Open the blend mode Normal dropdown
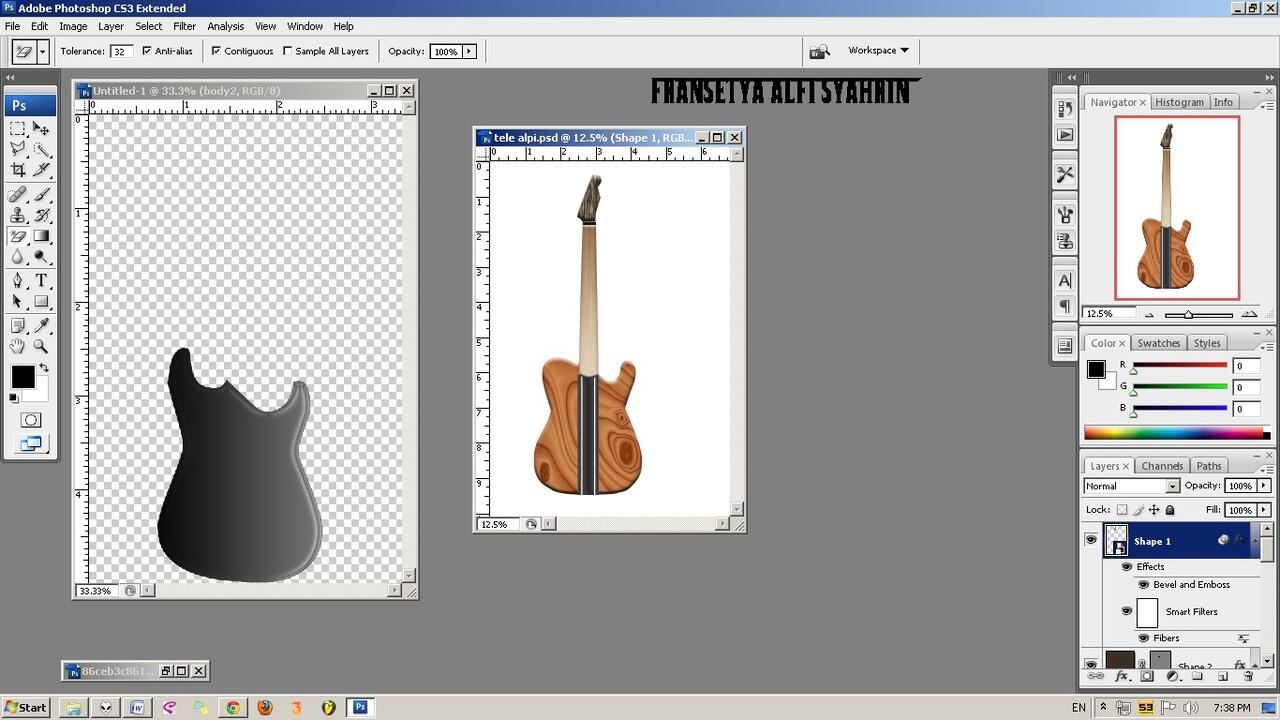1280x720 pixels. 1132,486
